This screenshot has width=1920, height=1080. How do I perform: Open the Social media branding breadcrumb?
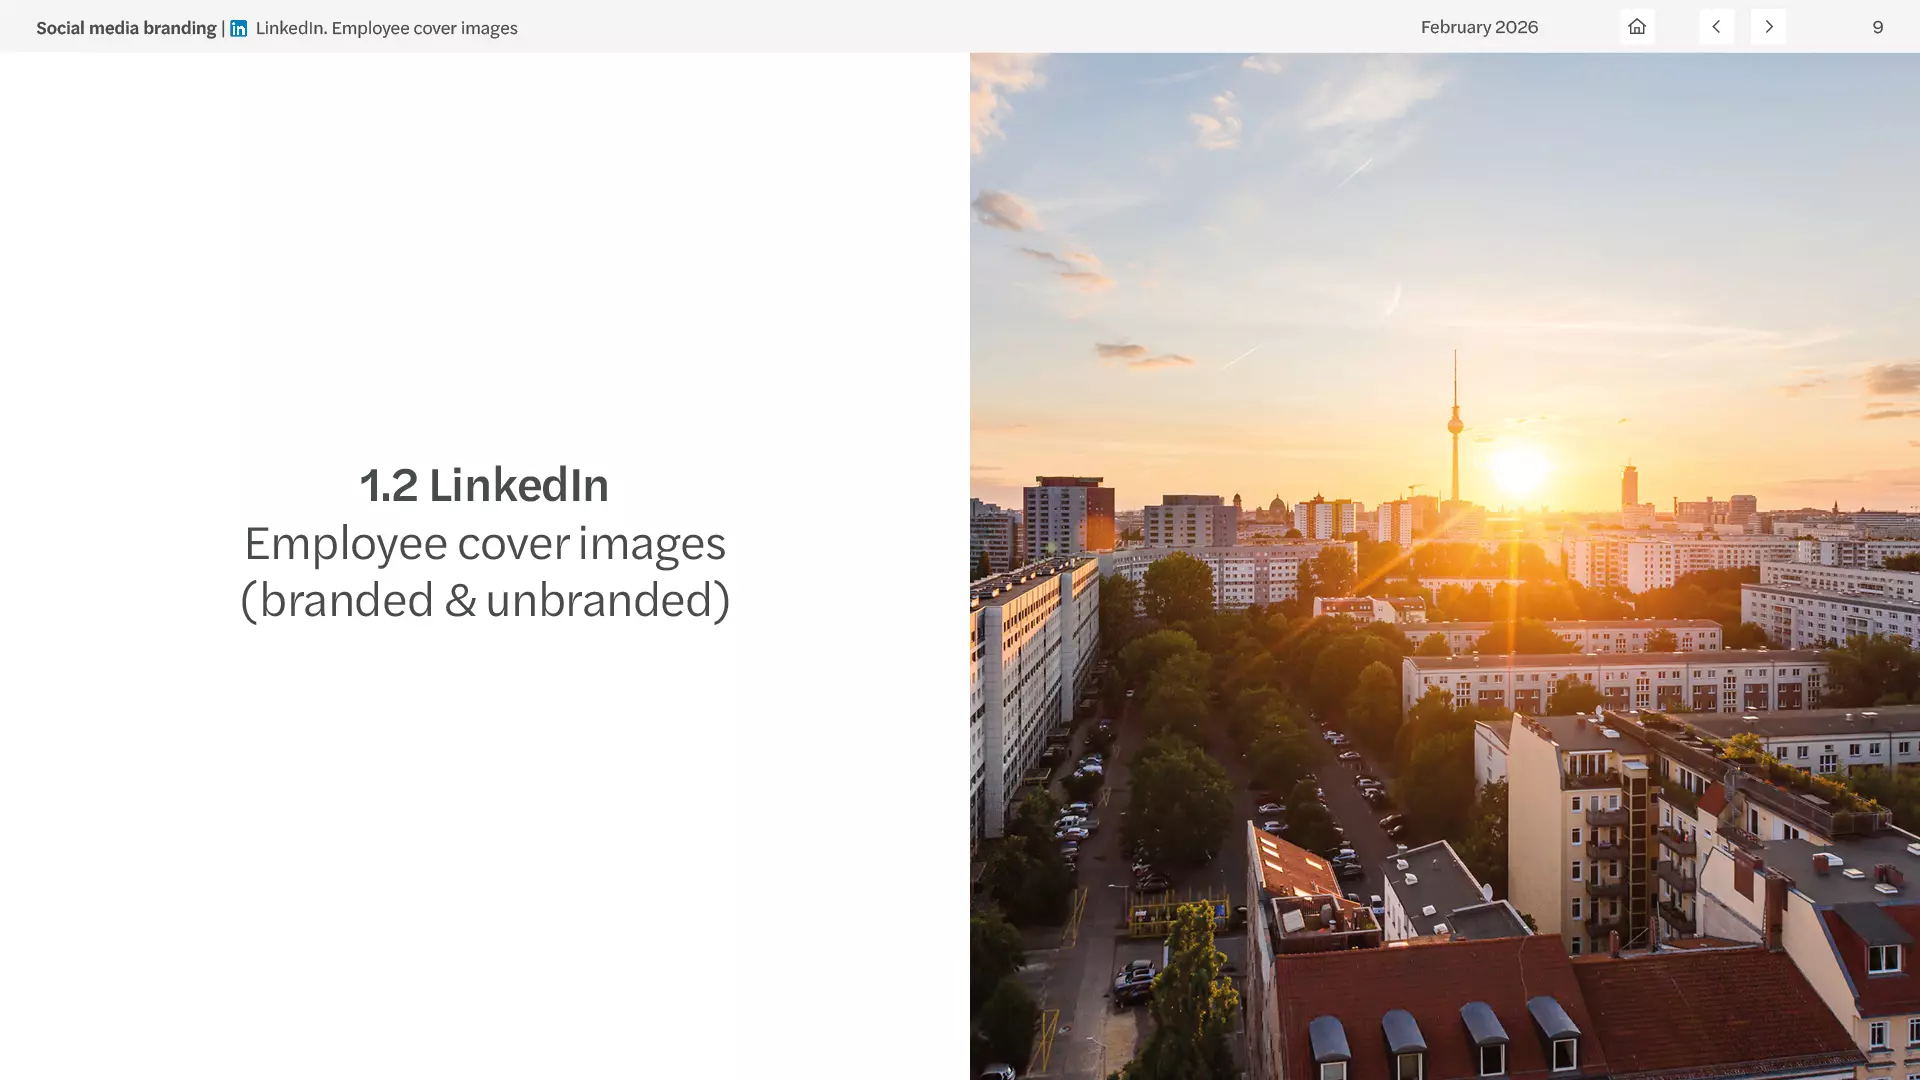(126, 28)
